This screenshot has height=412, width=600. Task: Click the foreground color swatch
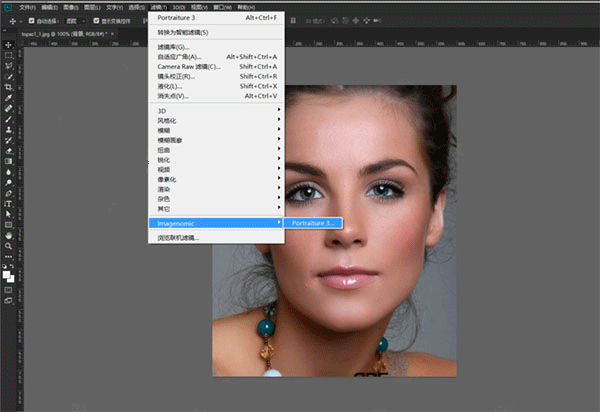(6, 273)
